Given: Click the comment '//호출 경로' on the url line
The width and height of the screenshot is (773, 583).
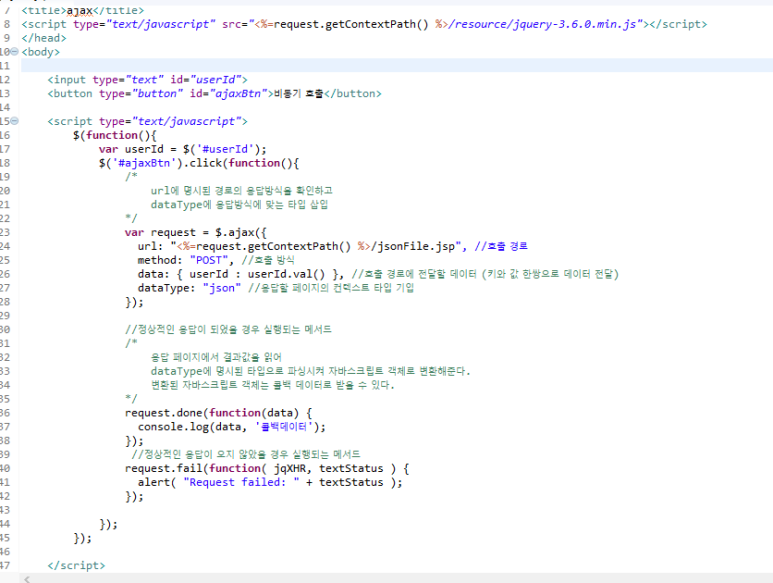Looking at the screenshot, I should click(501, 246).
